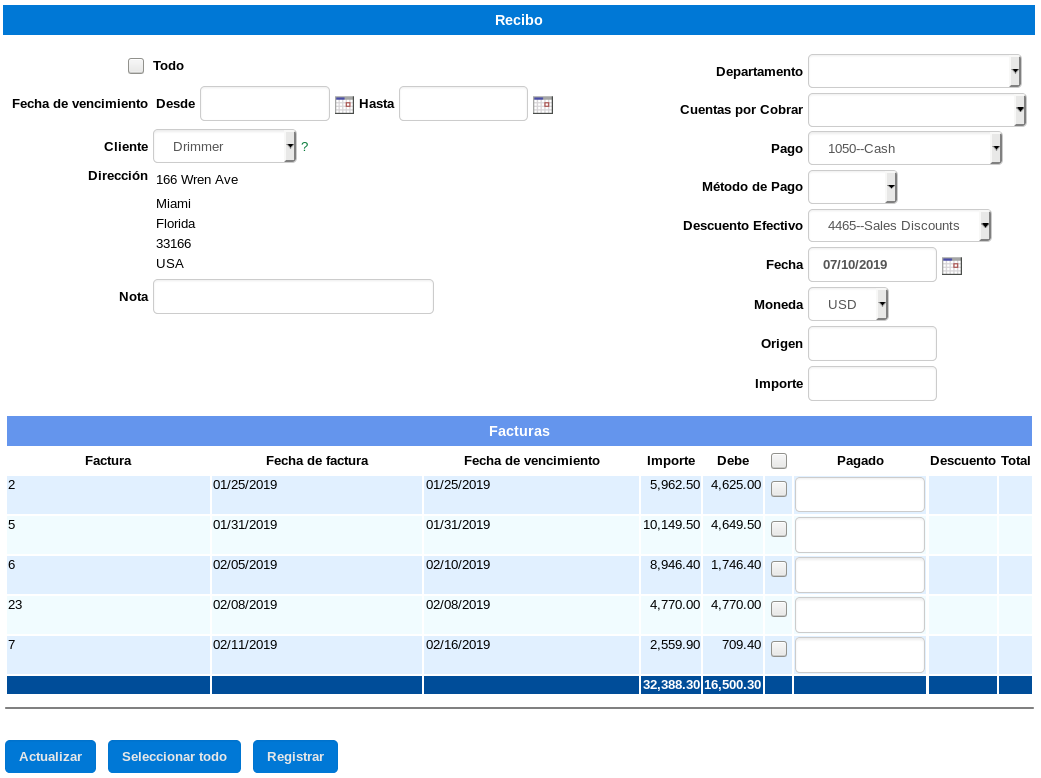Click the Fecha de factura column header

point(317,461)
